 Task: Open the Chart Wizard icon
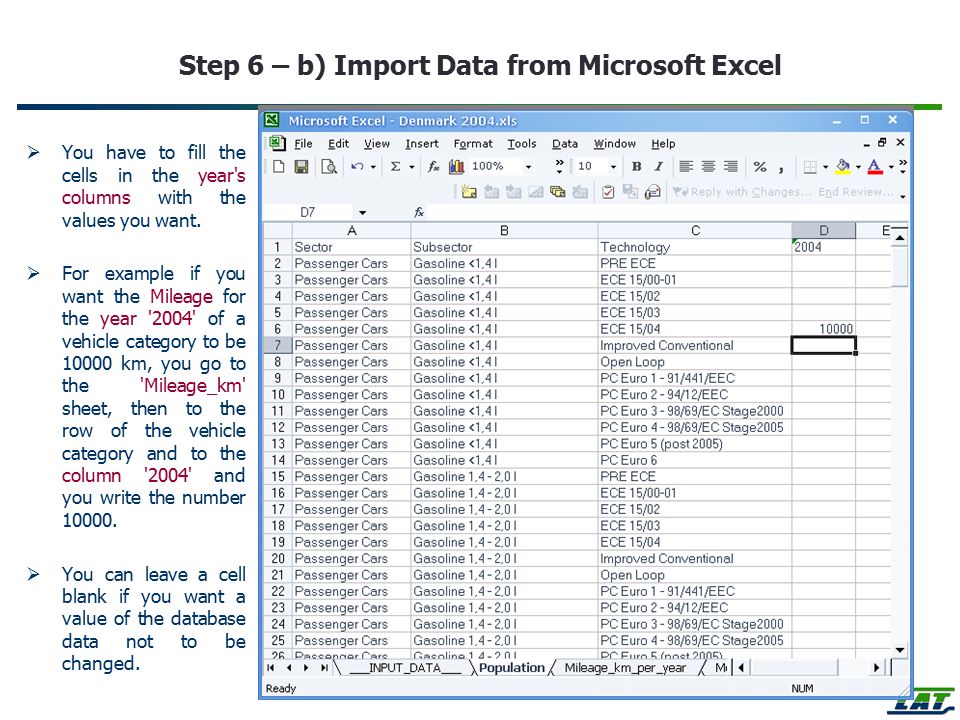tap(456, 167)
